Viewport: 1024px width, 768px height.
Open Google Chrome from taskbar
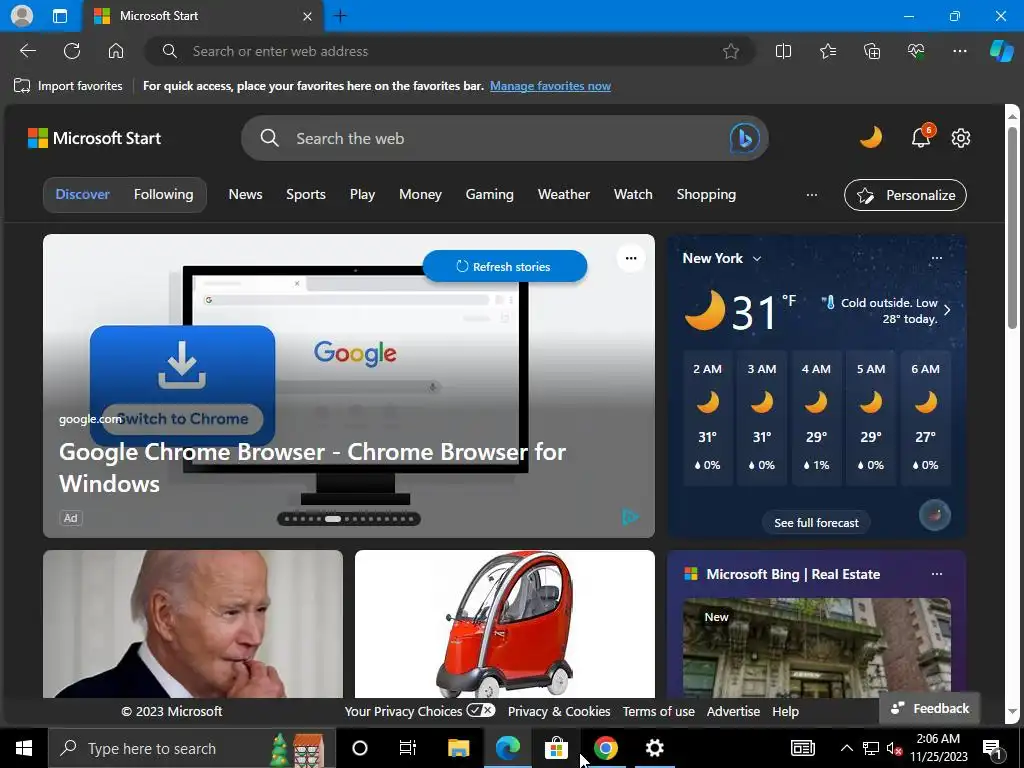(605, 748)
